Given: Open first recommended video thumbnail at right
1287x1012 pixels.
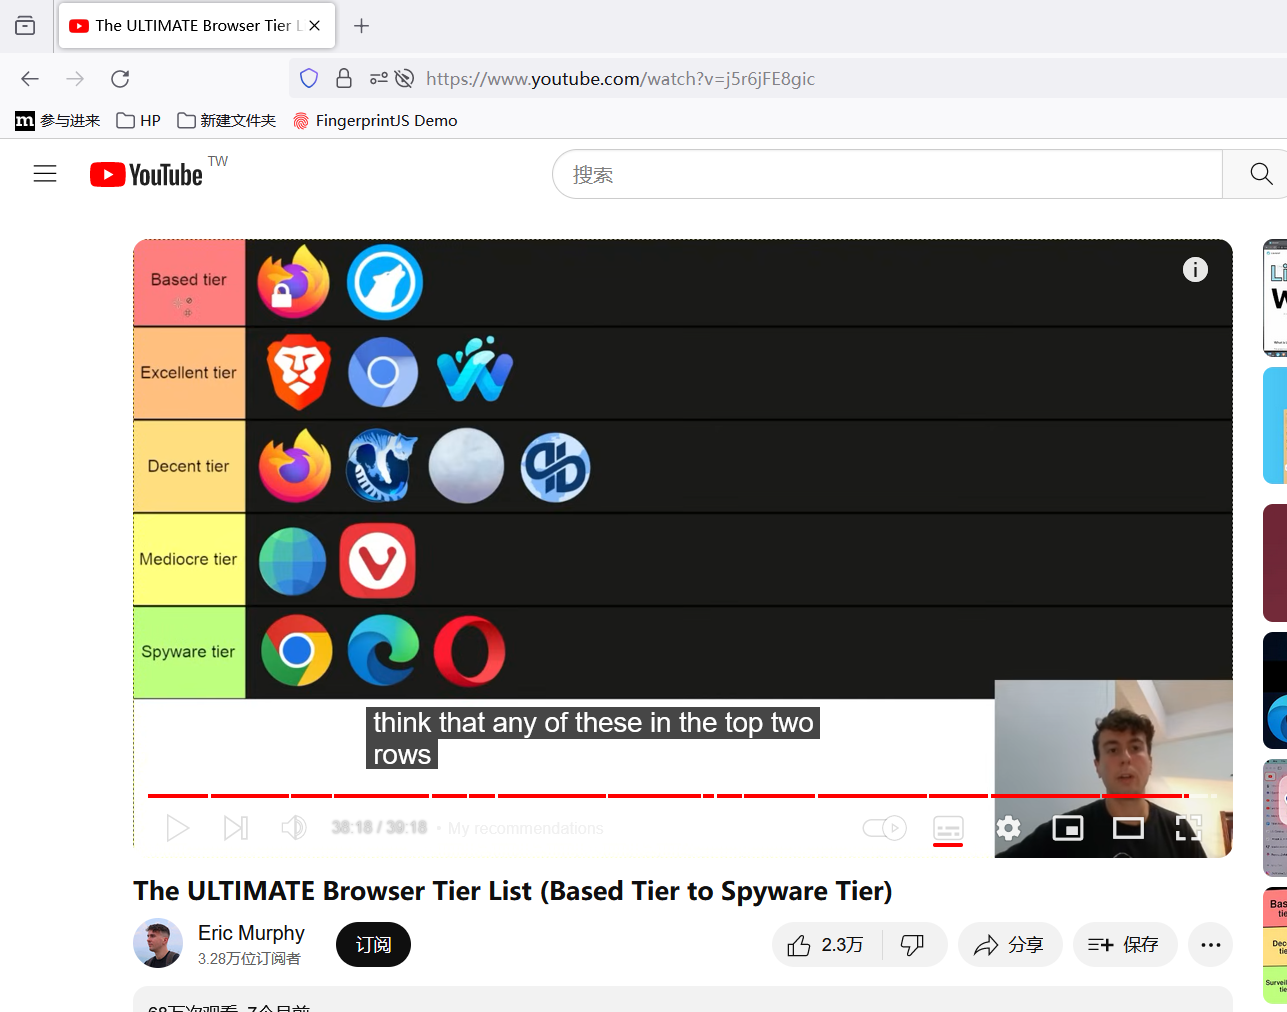Looking at the screenshot, I should (1275, 298).
